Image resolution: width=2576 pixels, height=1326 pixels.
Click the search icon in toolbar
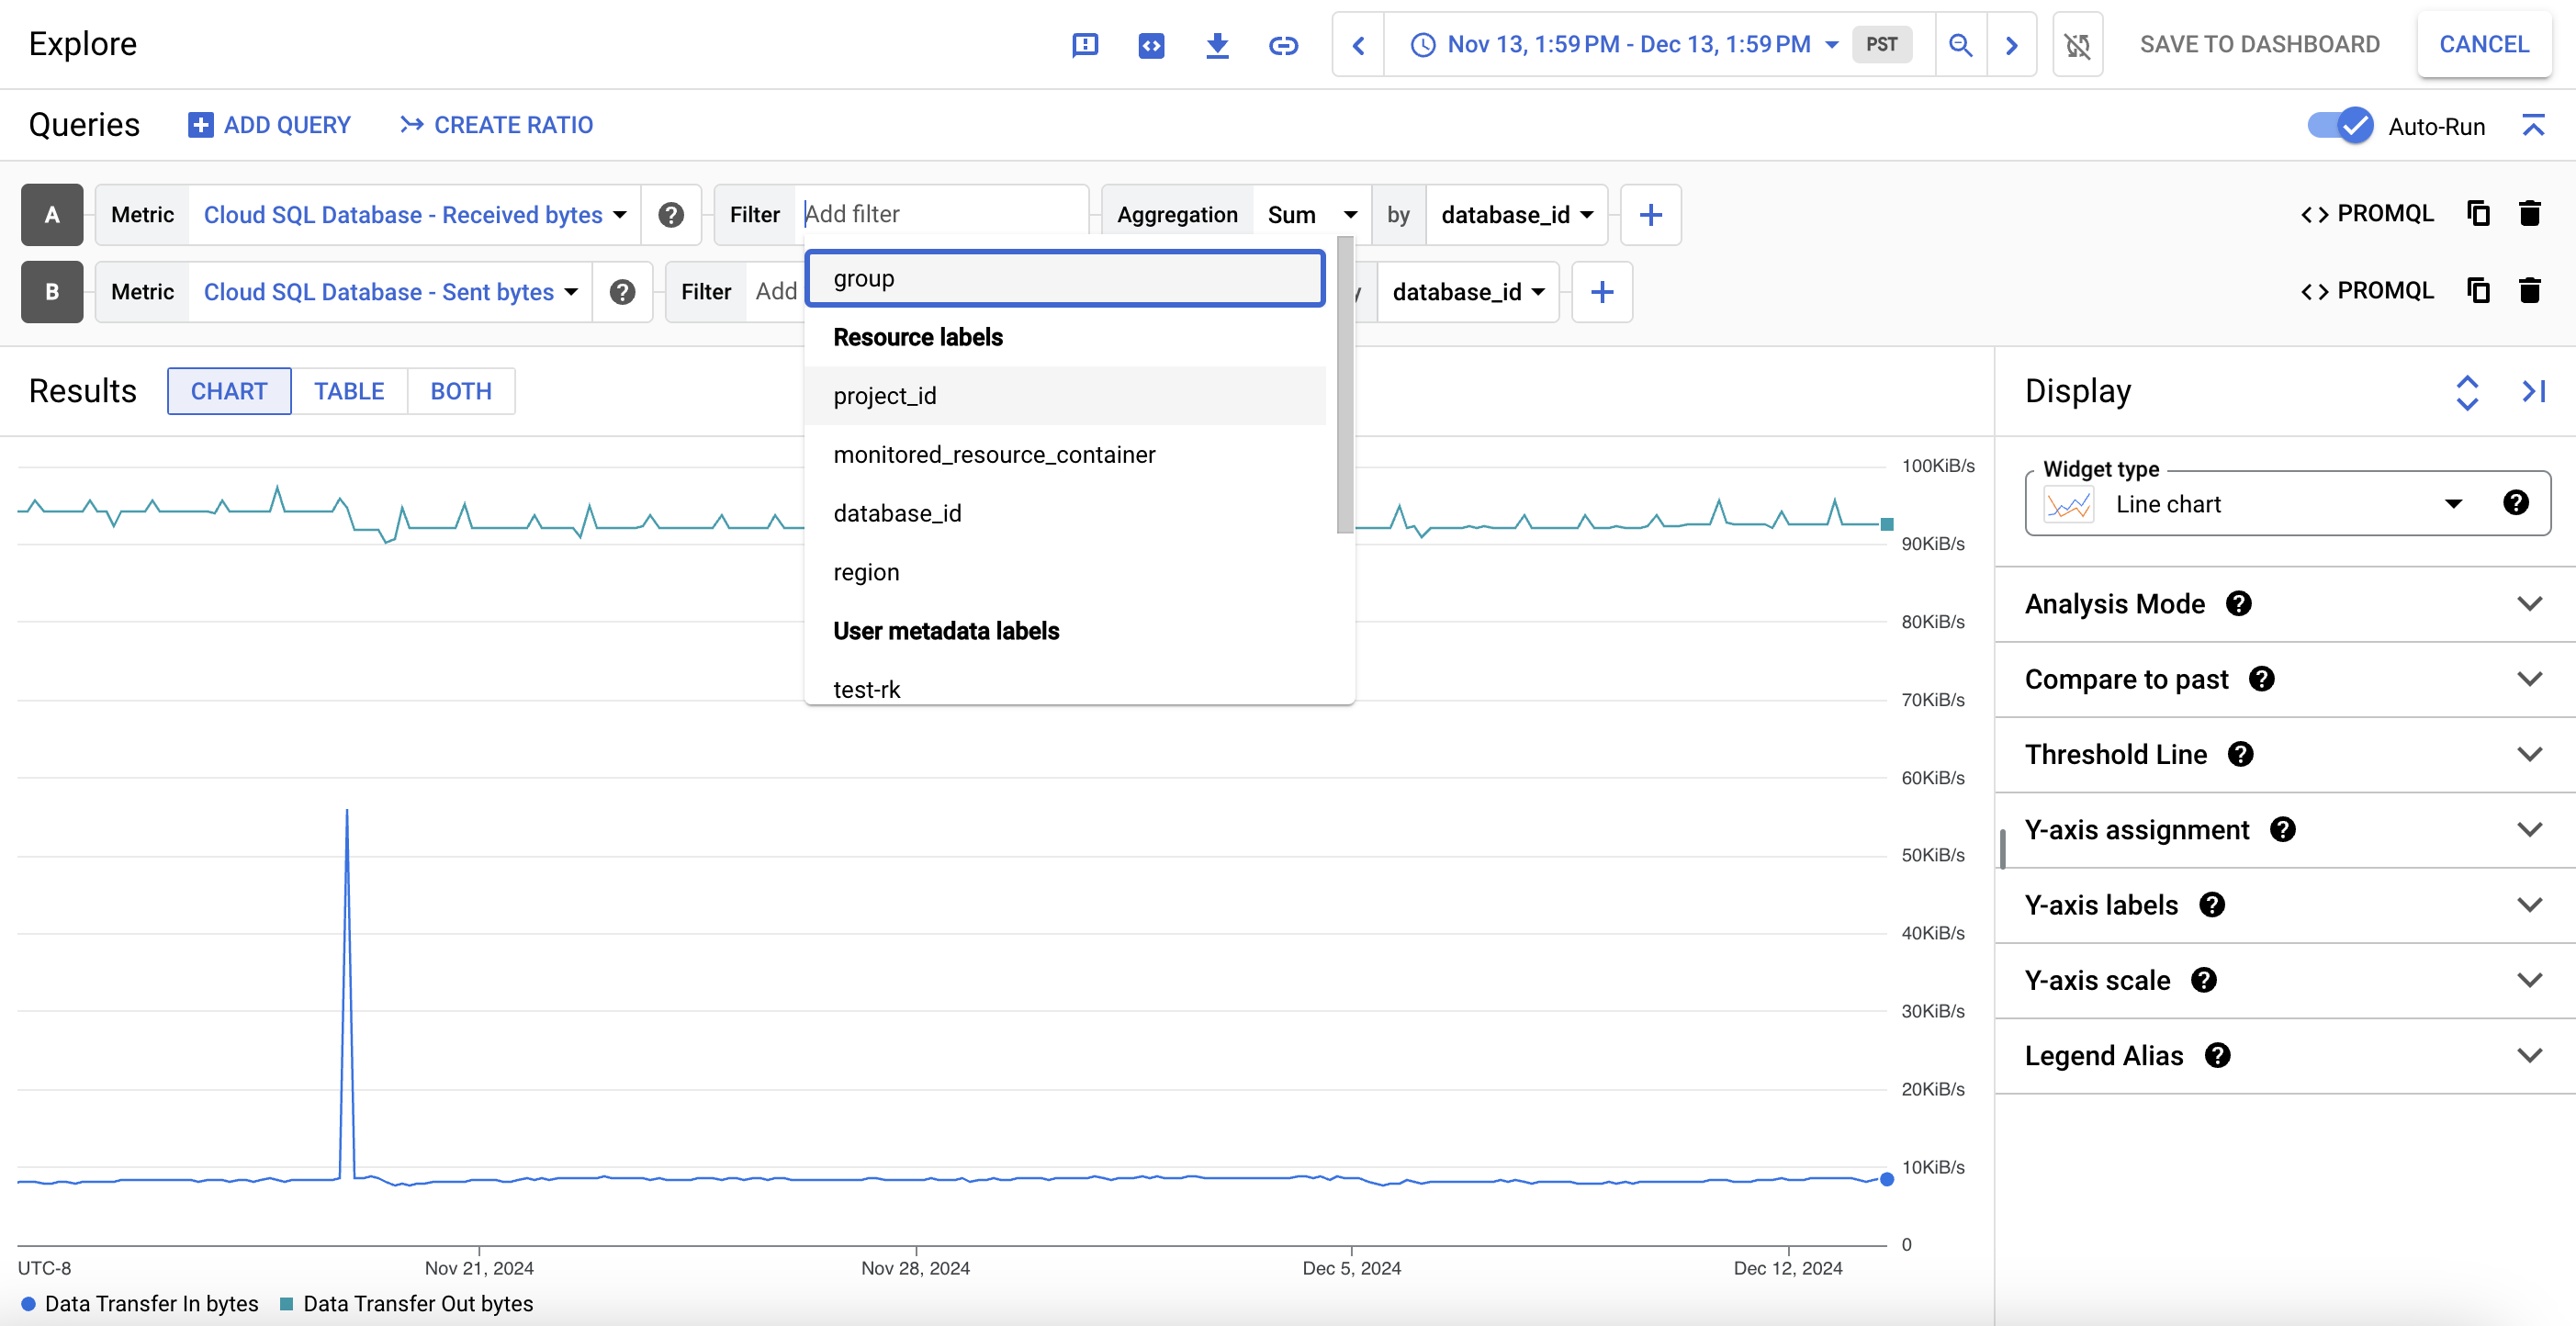point(1959,44)
